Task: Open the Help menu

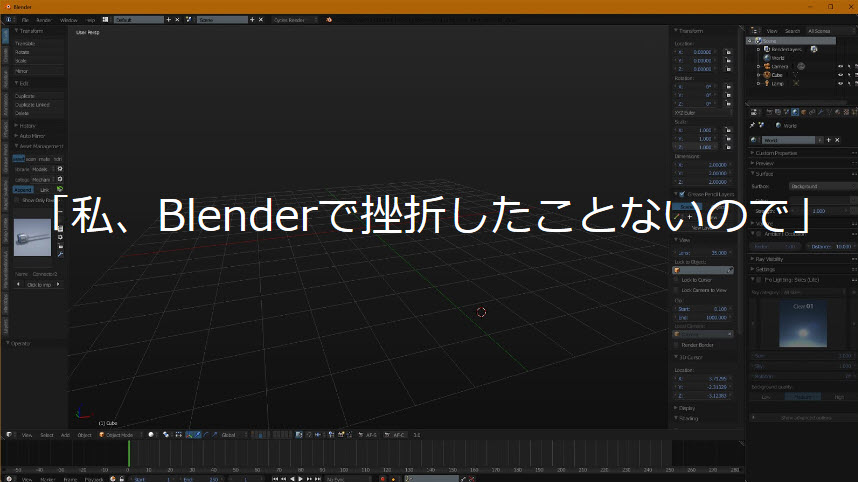Action: coord(90,20)
